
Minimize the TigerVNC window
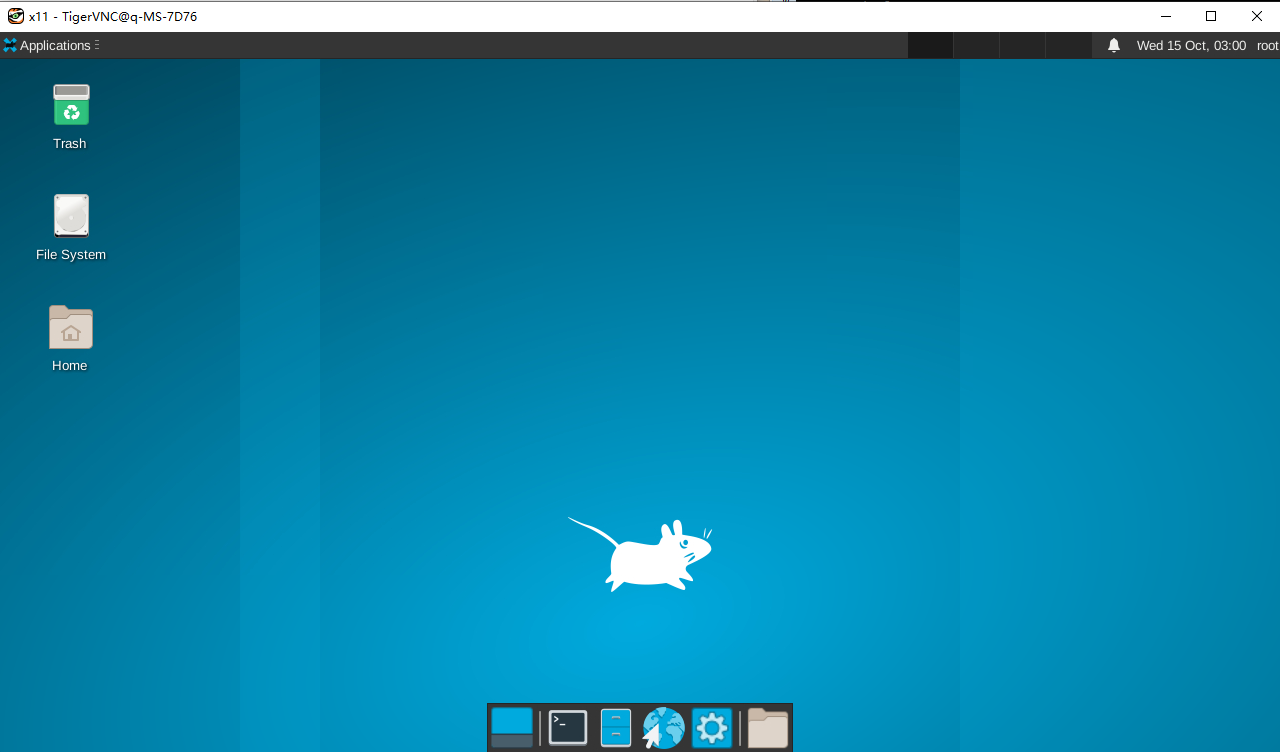[x=1165, y=16]
